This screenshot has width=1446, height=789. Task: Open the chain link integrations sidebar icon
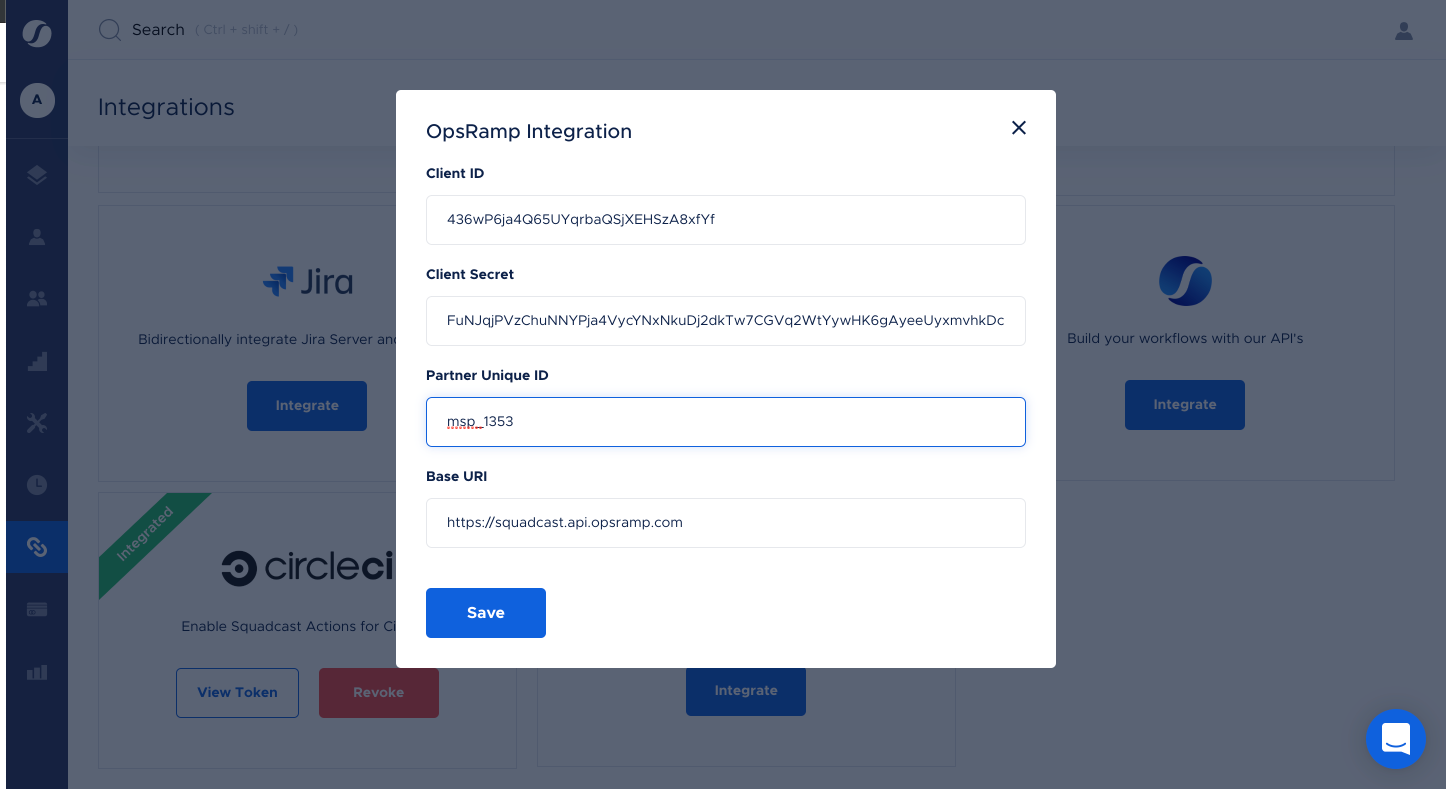point(37,547)
